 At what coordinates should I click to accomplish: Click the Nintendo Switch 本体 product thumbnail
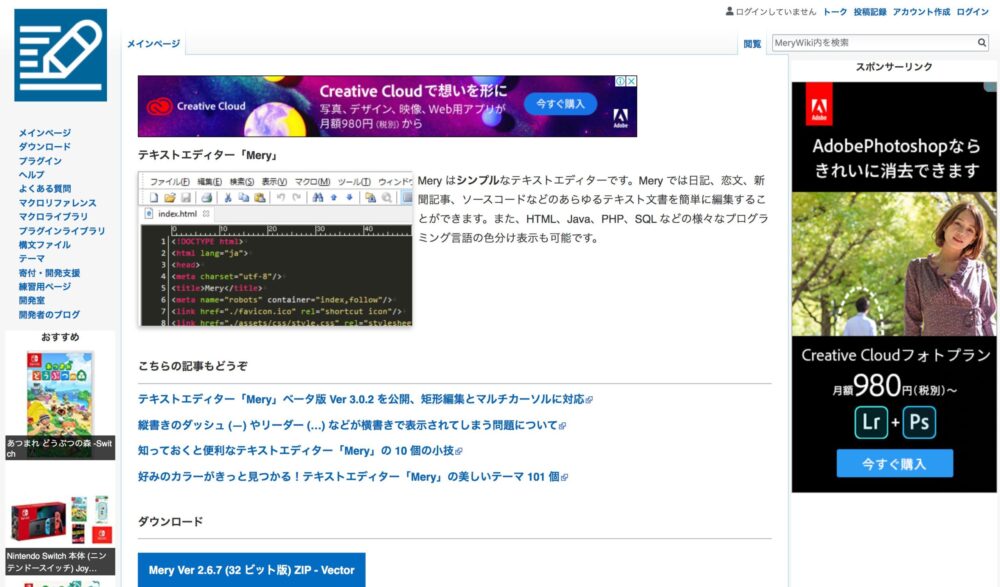click(60, 519)
